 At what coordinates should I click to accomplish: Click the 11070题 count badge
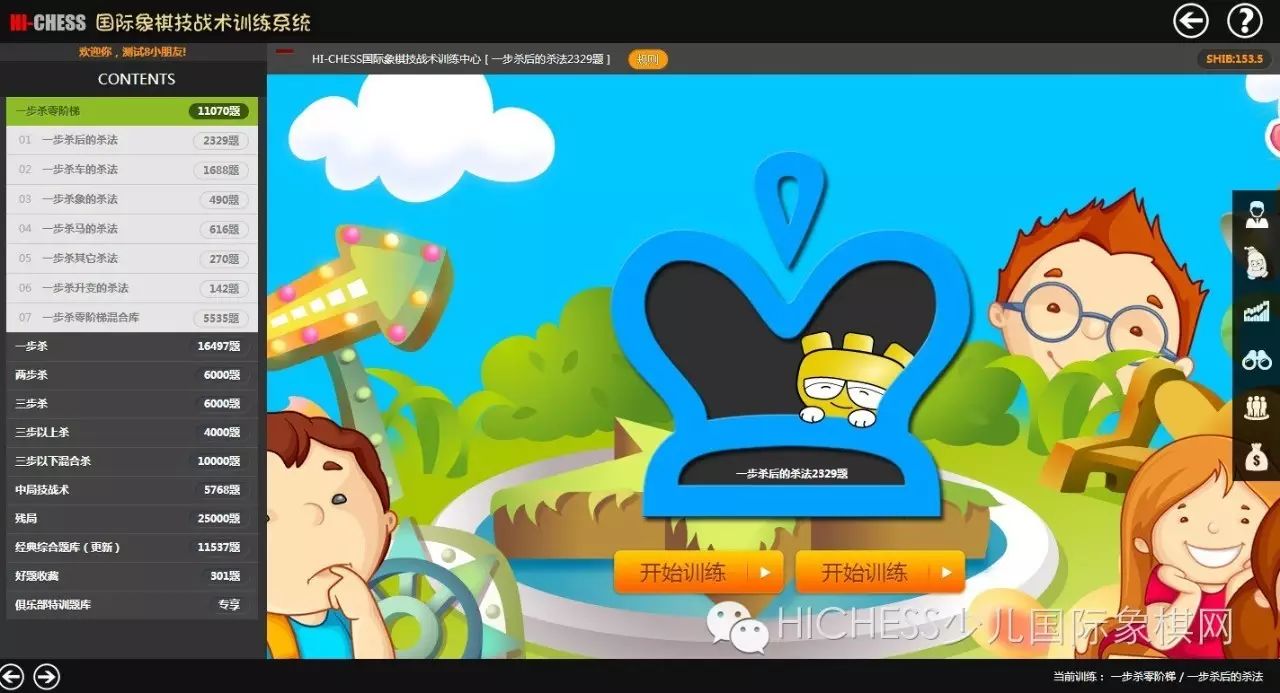click(219, 111)
